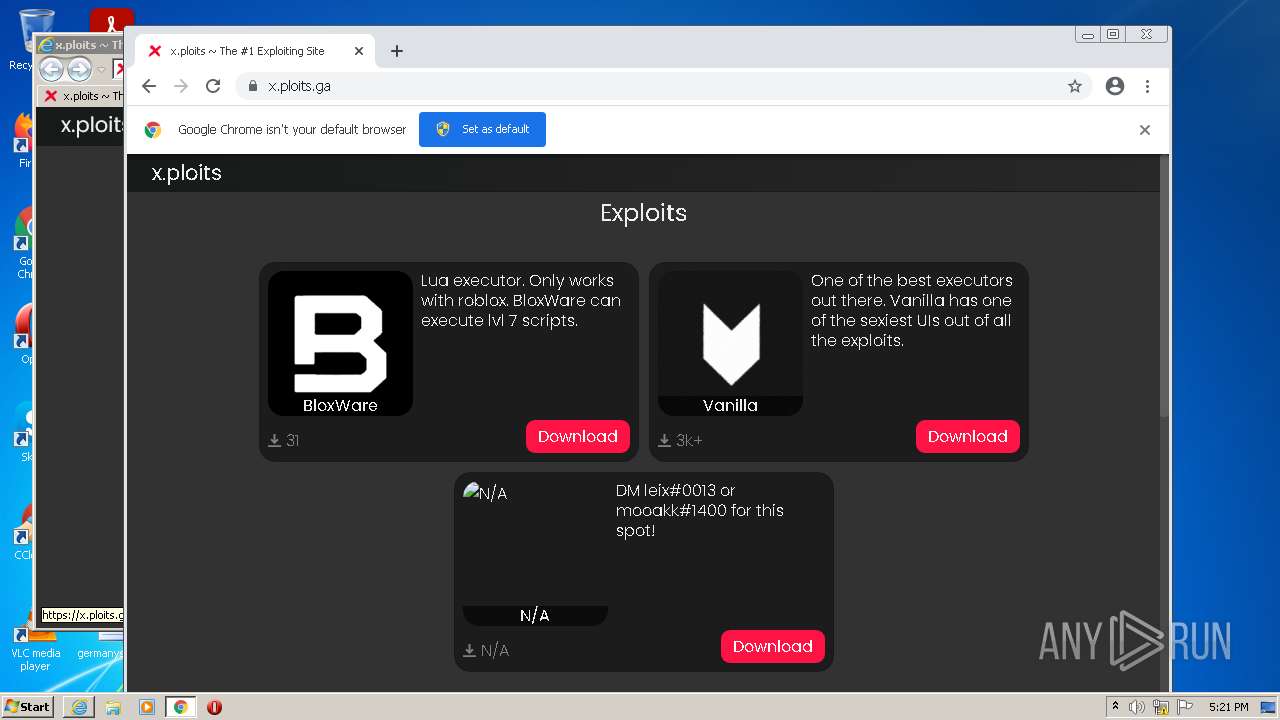Click the Action Center flag icon

point(1184,707)
